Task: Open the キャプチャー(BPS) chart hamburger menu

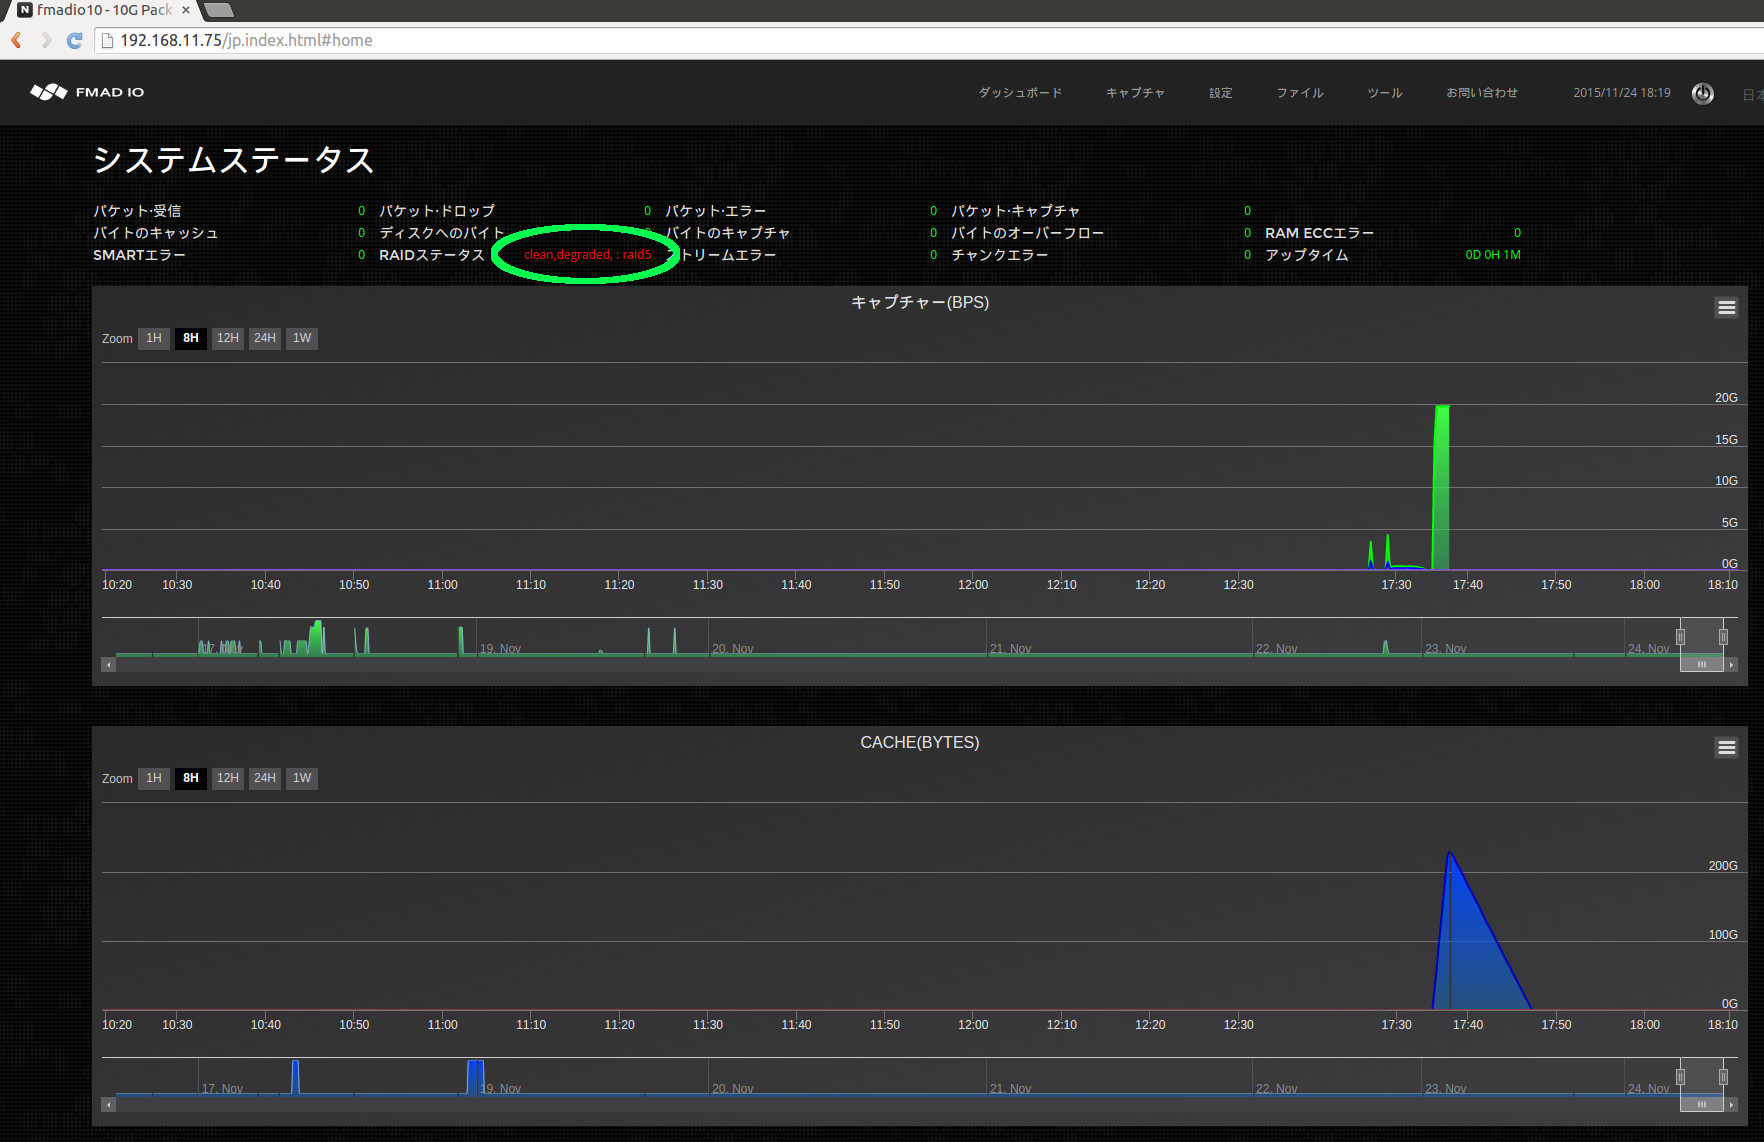Action: [1727, 307]
